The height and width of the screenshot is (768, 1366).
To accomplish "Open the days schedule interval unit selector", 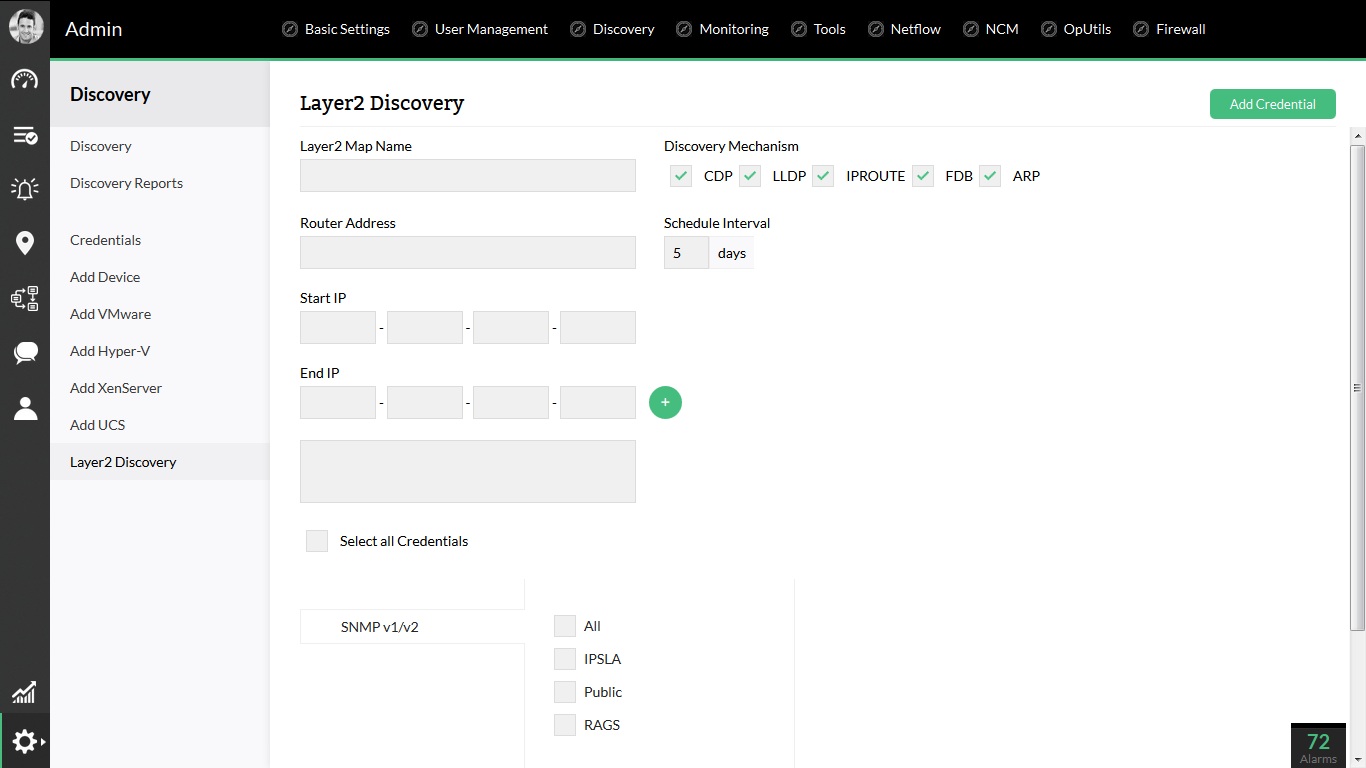I will [732, 253].
